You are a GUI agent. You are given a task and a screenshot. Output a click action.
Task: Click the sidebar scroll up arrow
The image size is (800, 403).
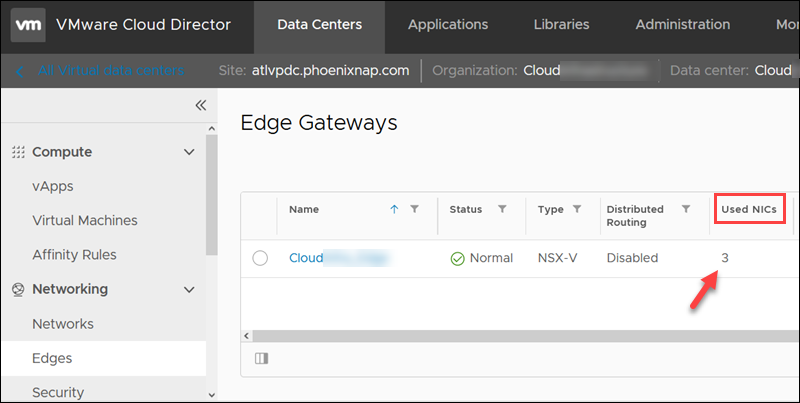coord(212,129)
